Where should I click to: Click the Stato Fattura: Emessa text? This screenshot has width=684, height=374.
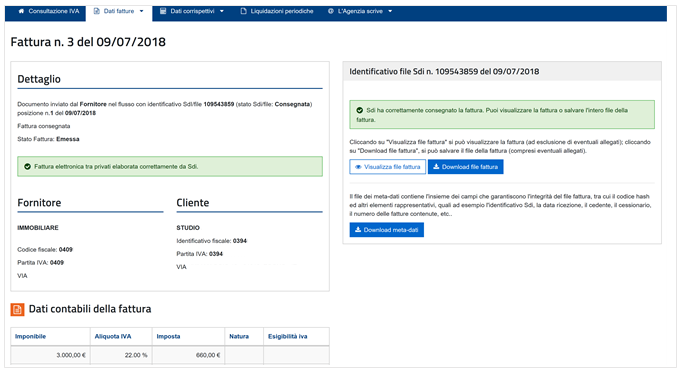point(48,139)
